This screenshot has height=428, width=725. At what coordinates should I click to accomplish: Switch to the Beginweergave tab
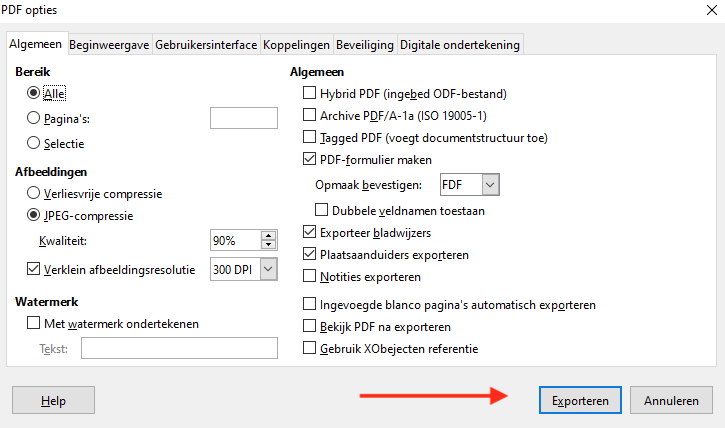[x=110, y=45]
